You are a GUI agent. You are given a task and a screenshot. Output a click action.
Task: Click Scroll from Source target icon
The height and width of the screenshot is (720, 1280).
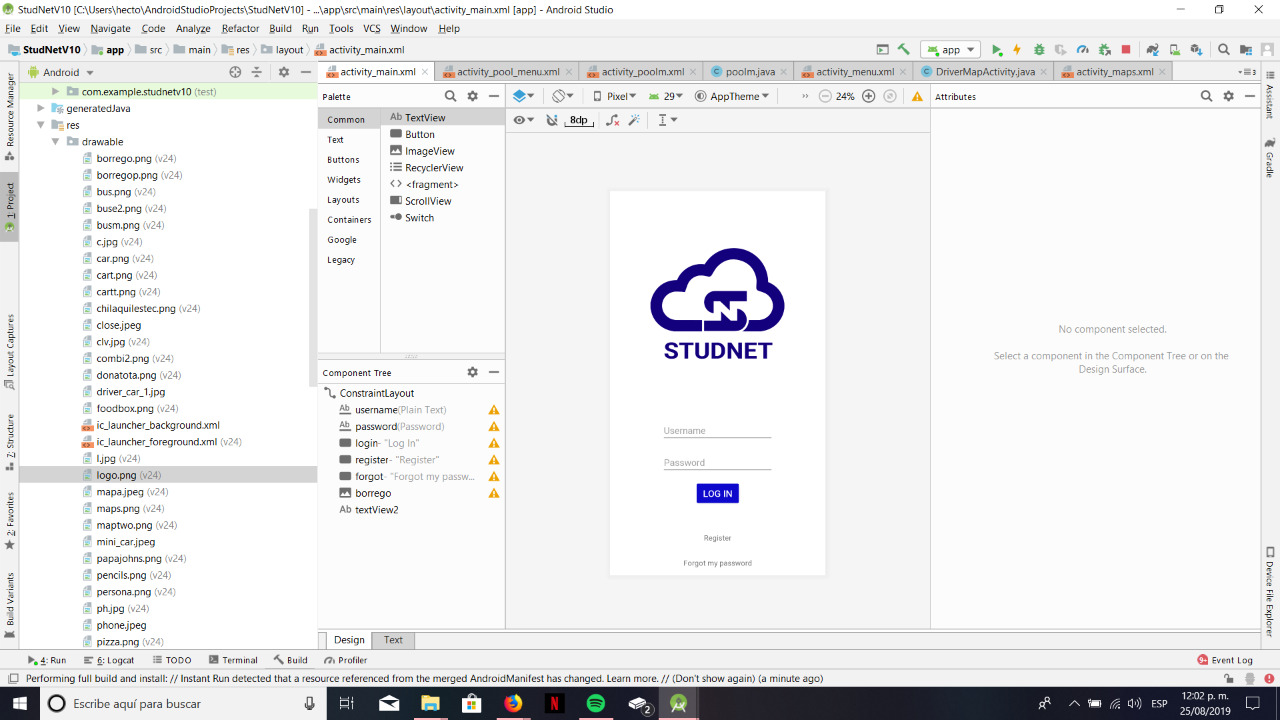tap(235, 72)
